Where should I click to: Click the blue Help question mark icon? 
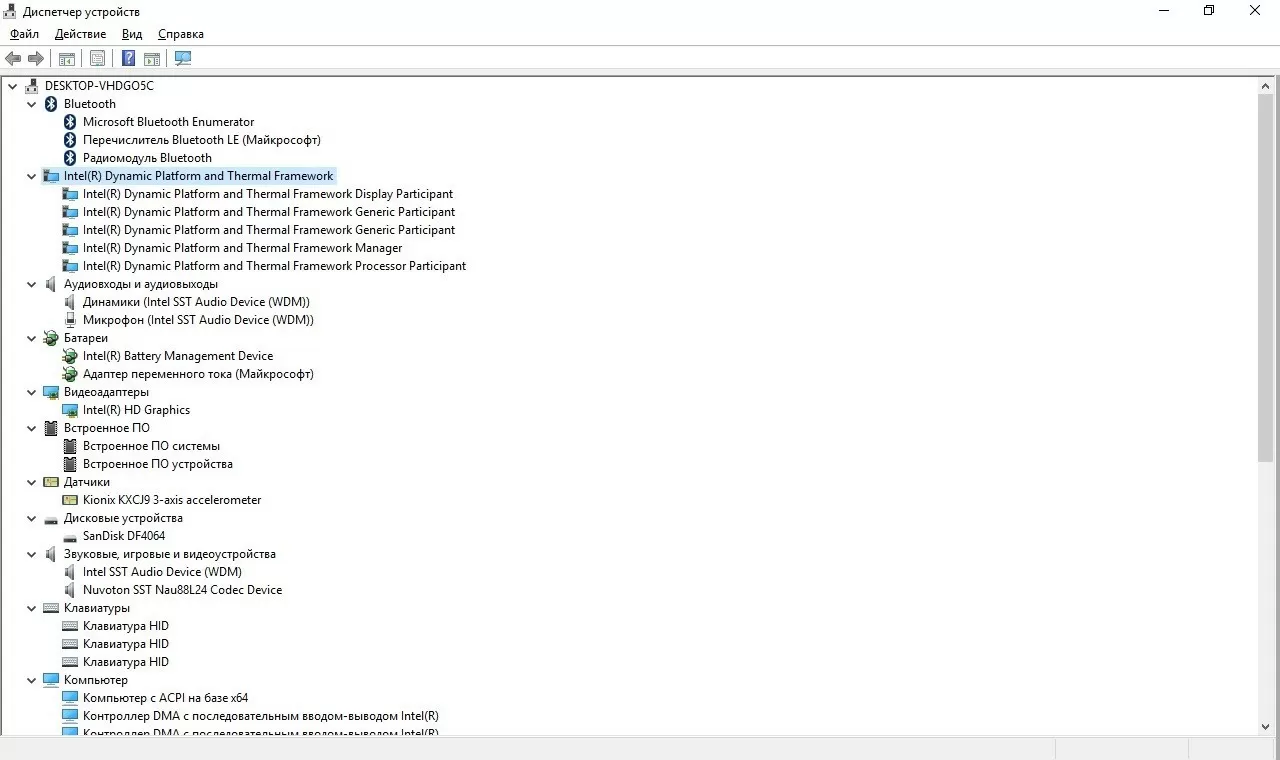pyautogui.click(x=129, y=59)
